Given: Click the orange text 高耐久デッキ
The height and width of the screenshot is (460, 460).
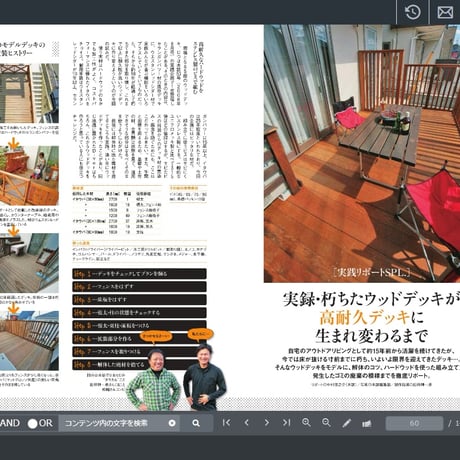Looking at the screenshot, I should 364,317.
